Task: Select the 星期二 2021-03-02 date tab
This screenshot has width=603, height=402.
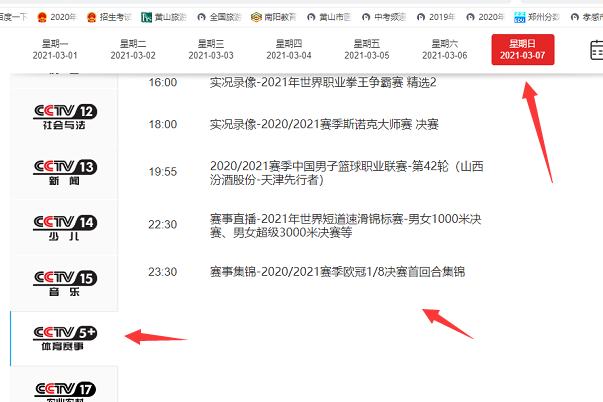Action: click(133, 50)
